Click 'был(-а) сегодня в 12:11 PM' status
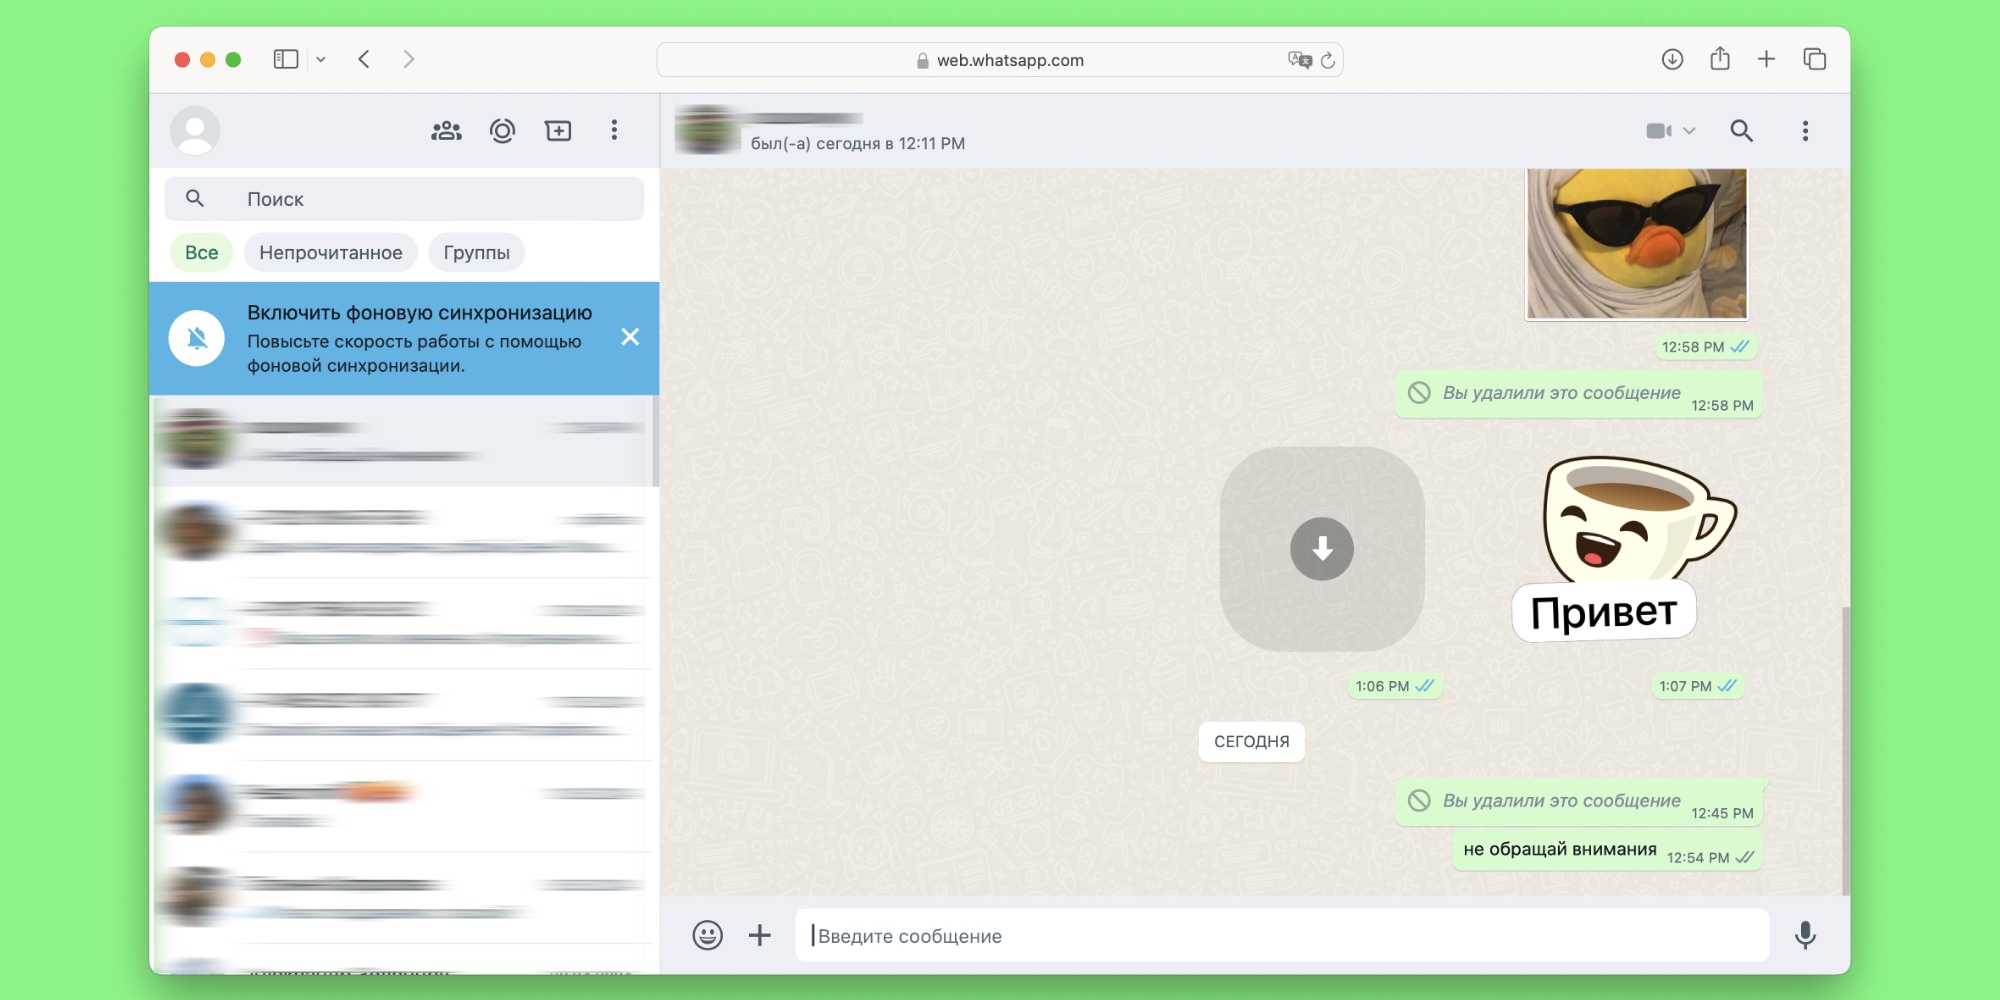The height and width of the screenshot is (1000, 2000). 858,143
